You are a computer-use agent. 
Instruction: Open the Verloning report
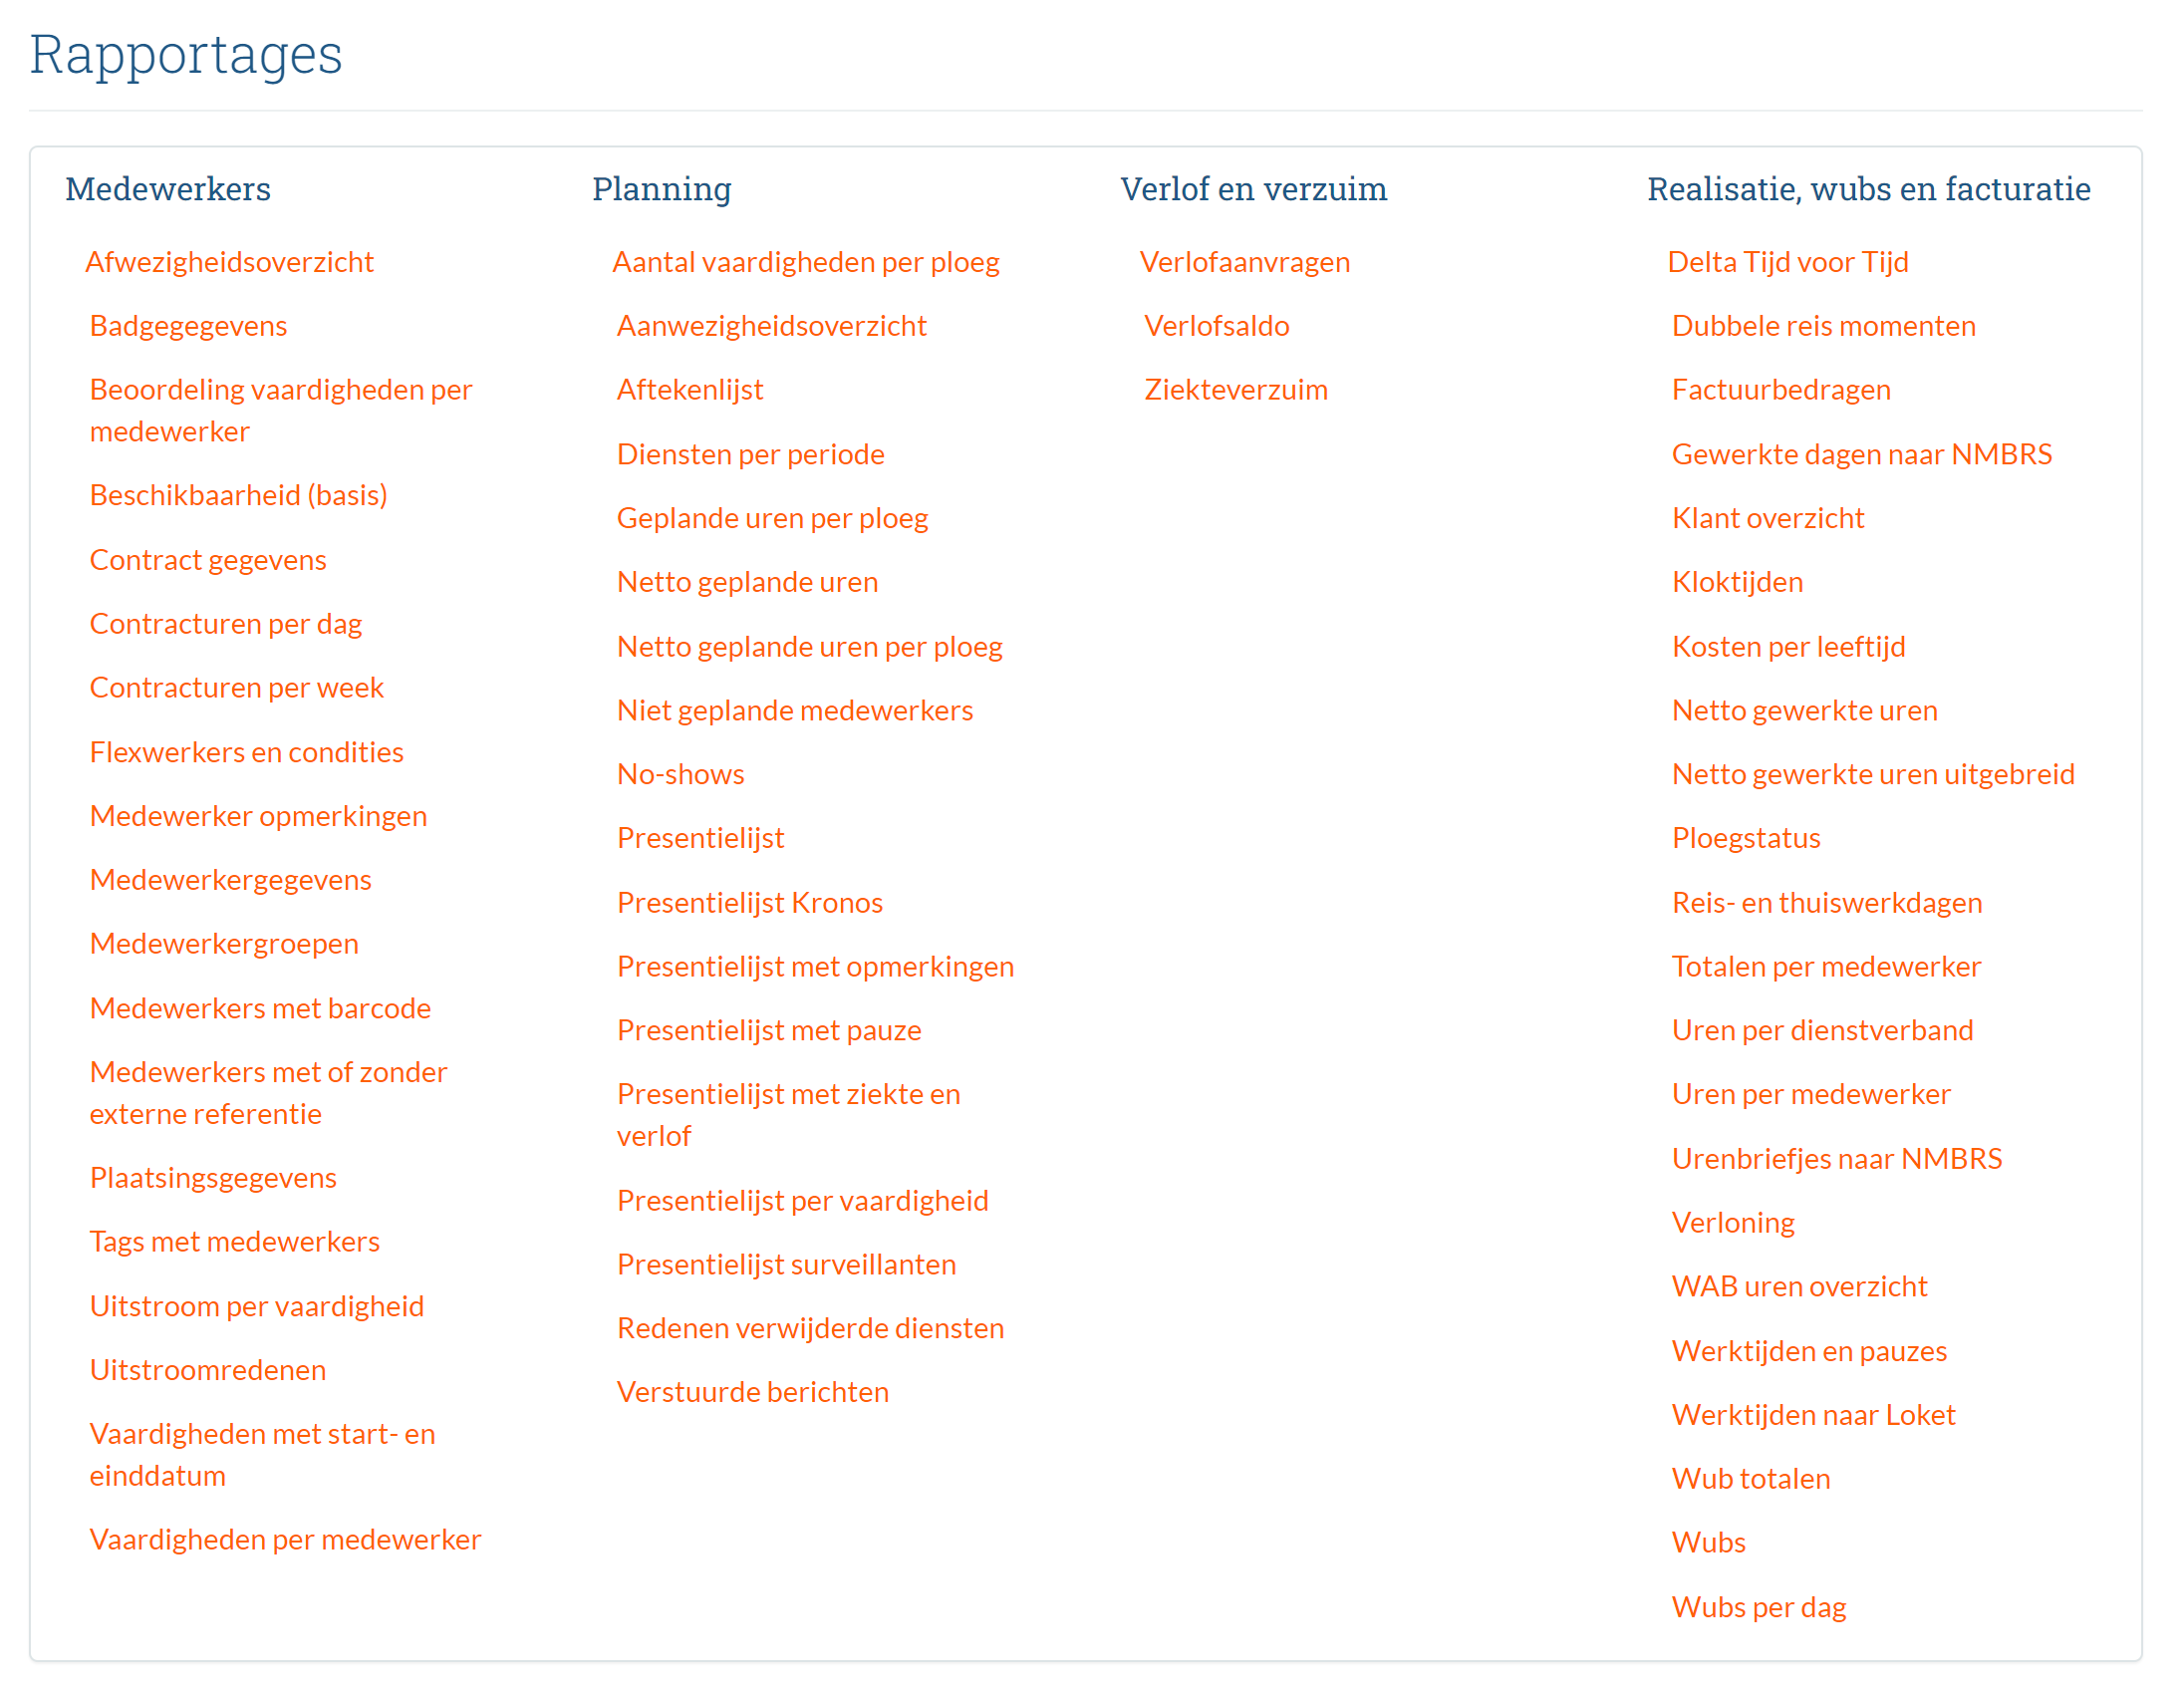pos(1732,1223)
